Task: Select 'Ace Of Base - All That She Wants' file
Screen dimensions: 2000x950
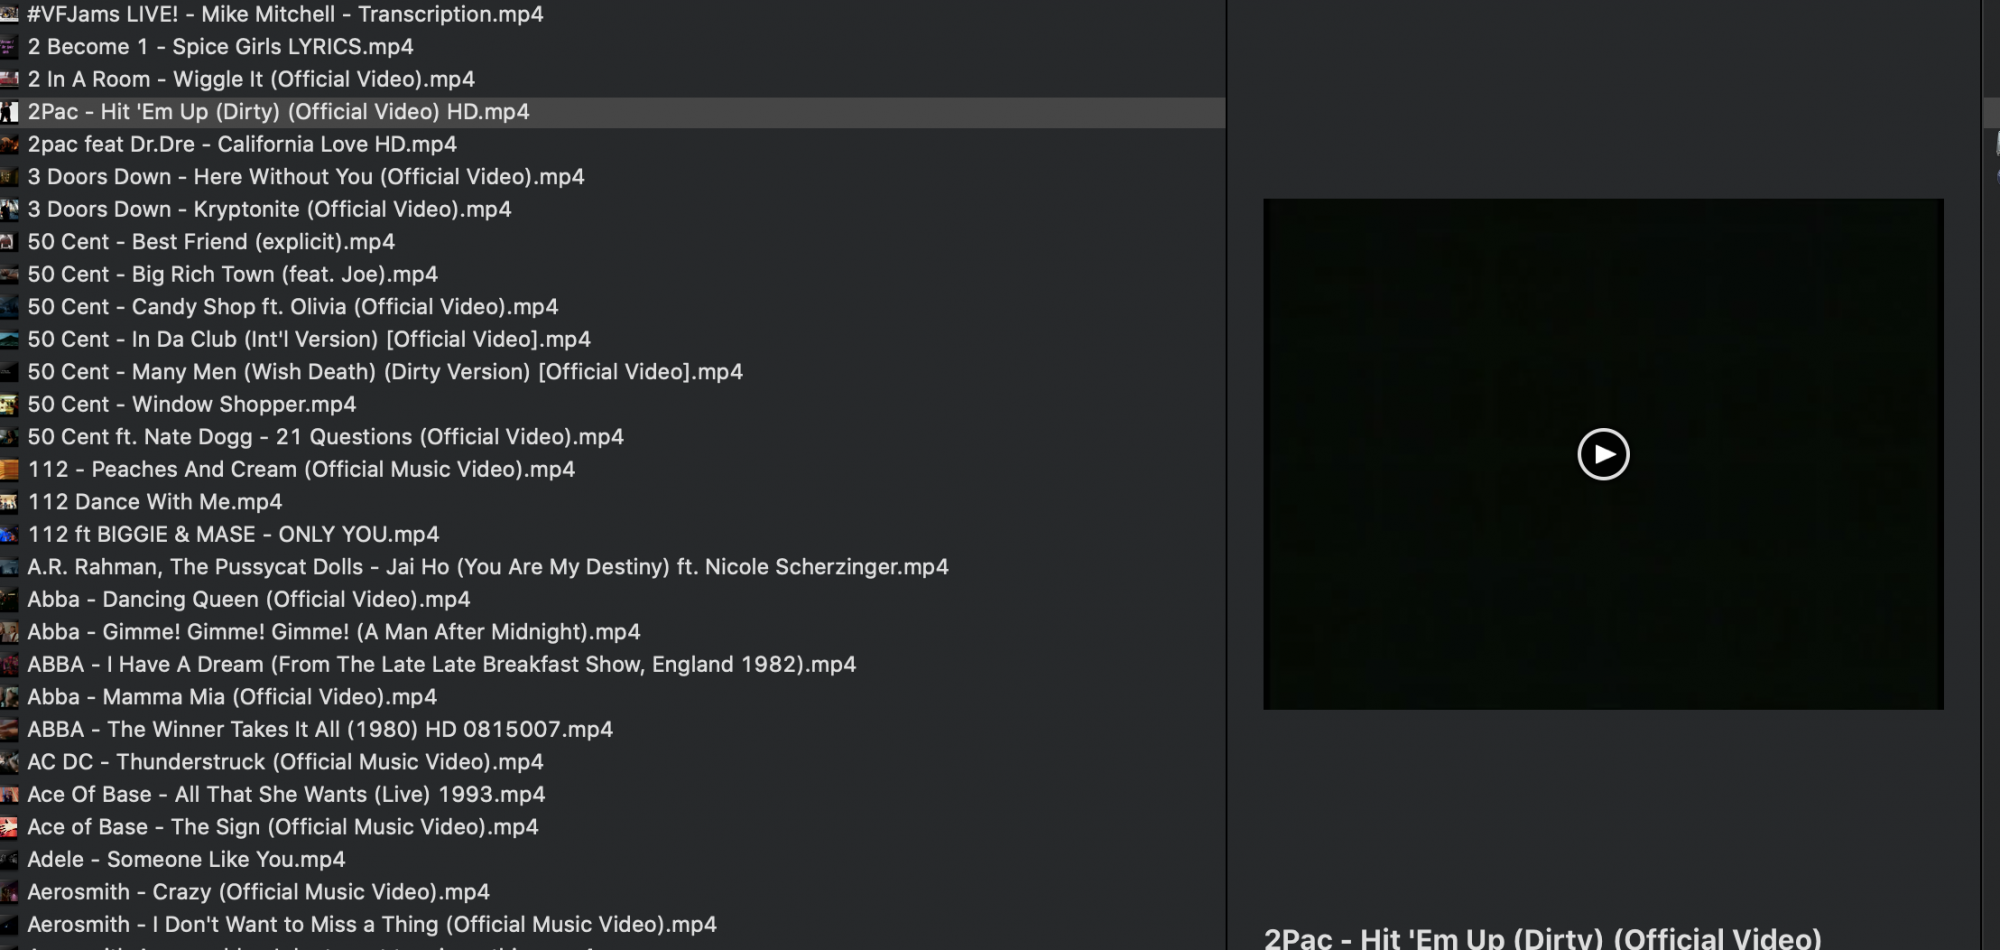Action: click(x=286, y=794)
